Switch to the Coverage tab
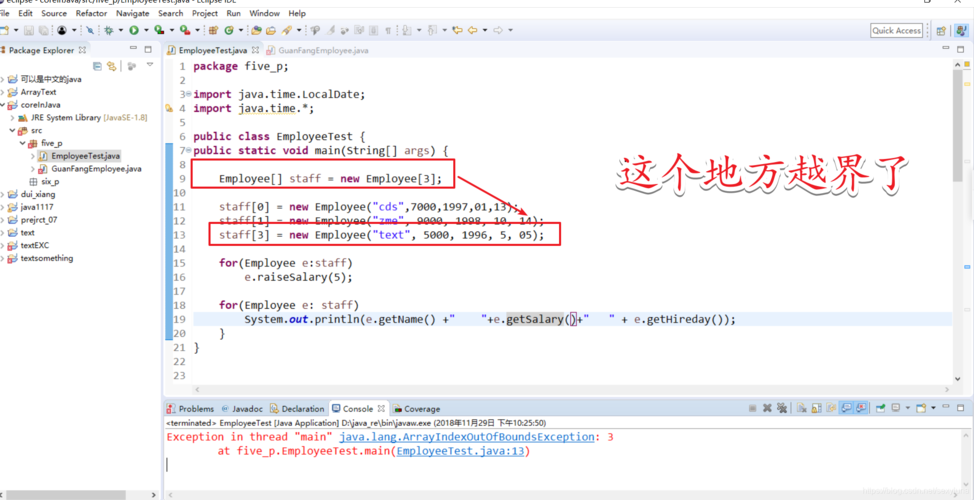This screenshot has width=974, height=500. coord(416,409)
